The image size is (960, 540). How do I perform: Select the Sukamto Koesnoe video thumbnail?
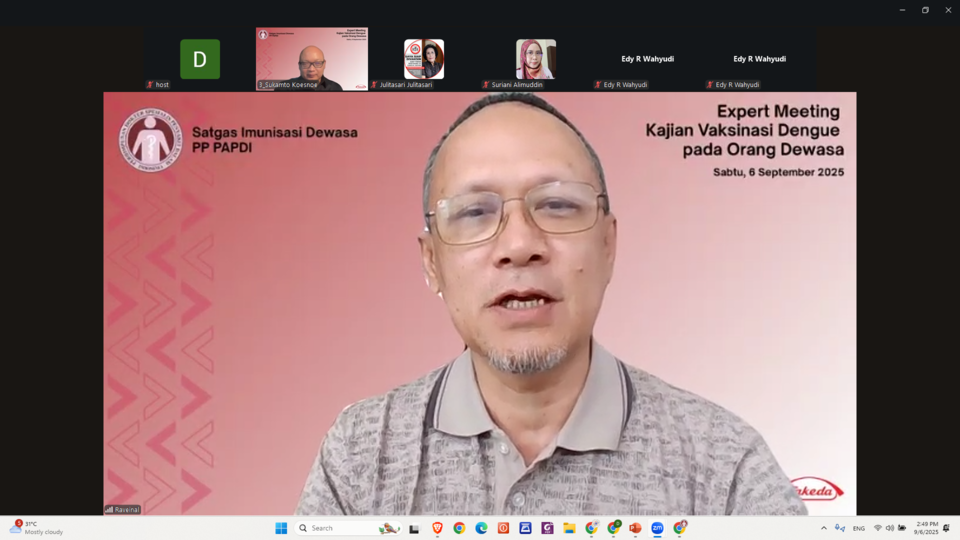pos(312,59)
